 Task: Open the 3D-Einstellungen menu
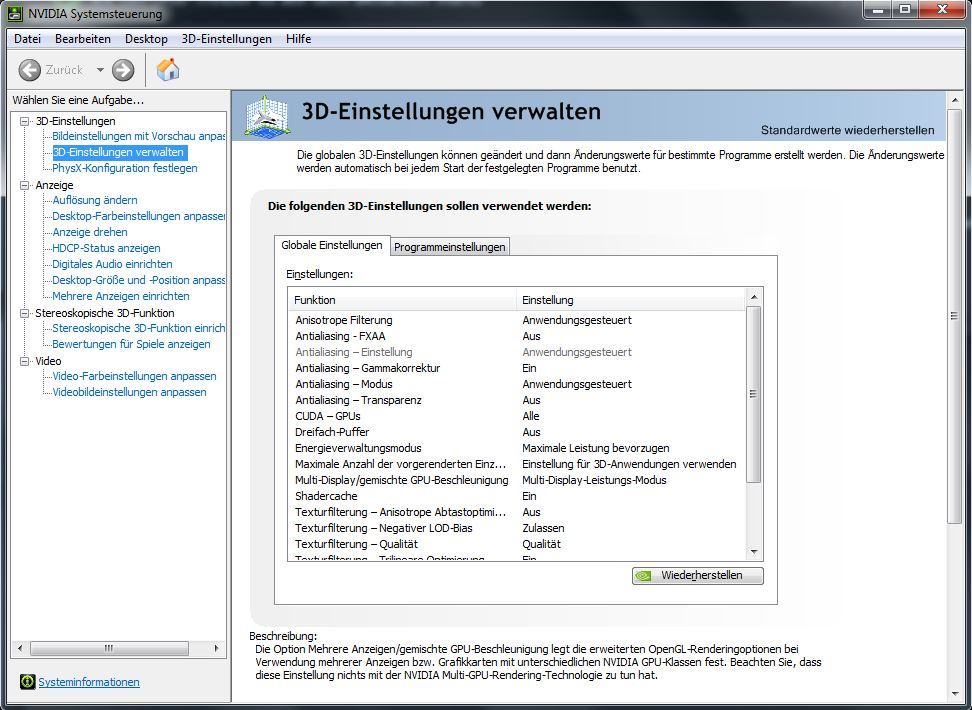point(227,38)
